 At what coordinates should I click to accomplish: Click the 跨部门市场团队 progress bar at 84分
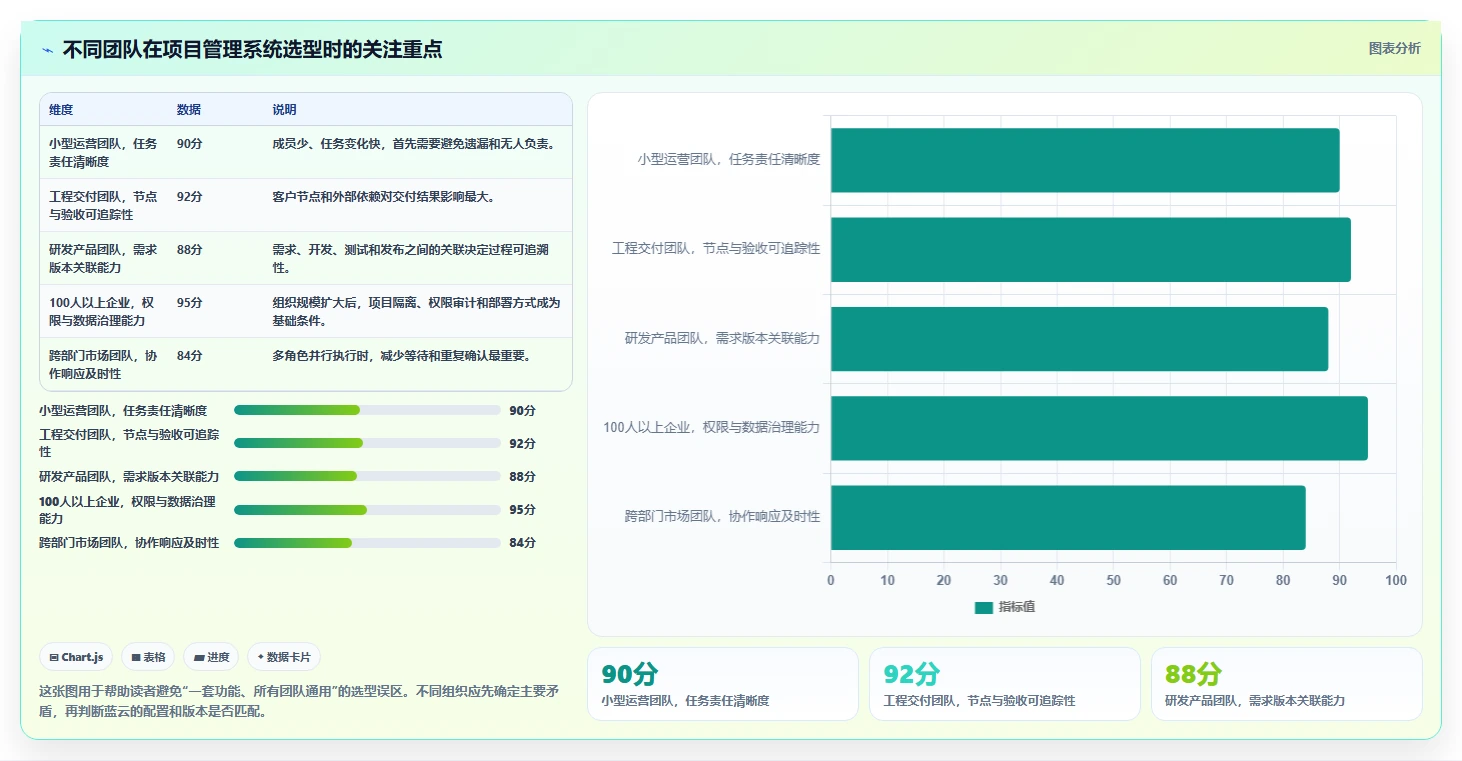pos(367,543)
